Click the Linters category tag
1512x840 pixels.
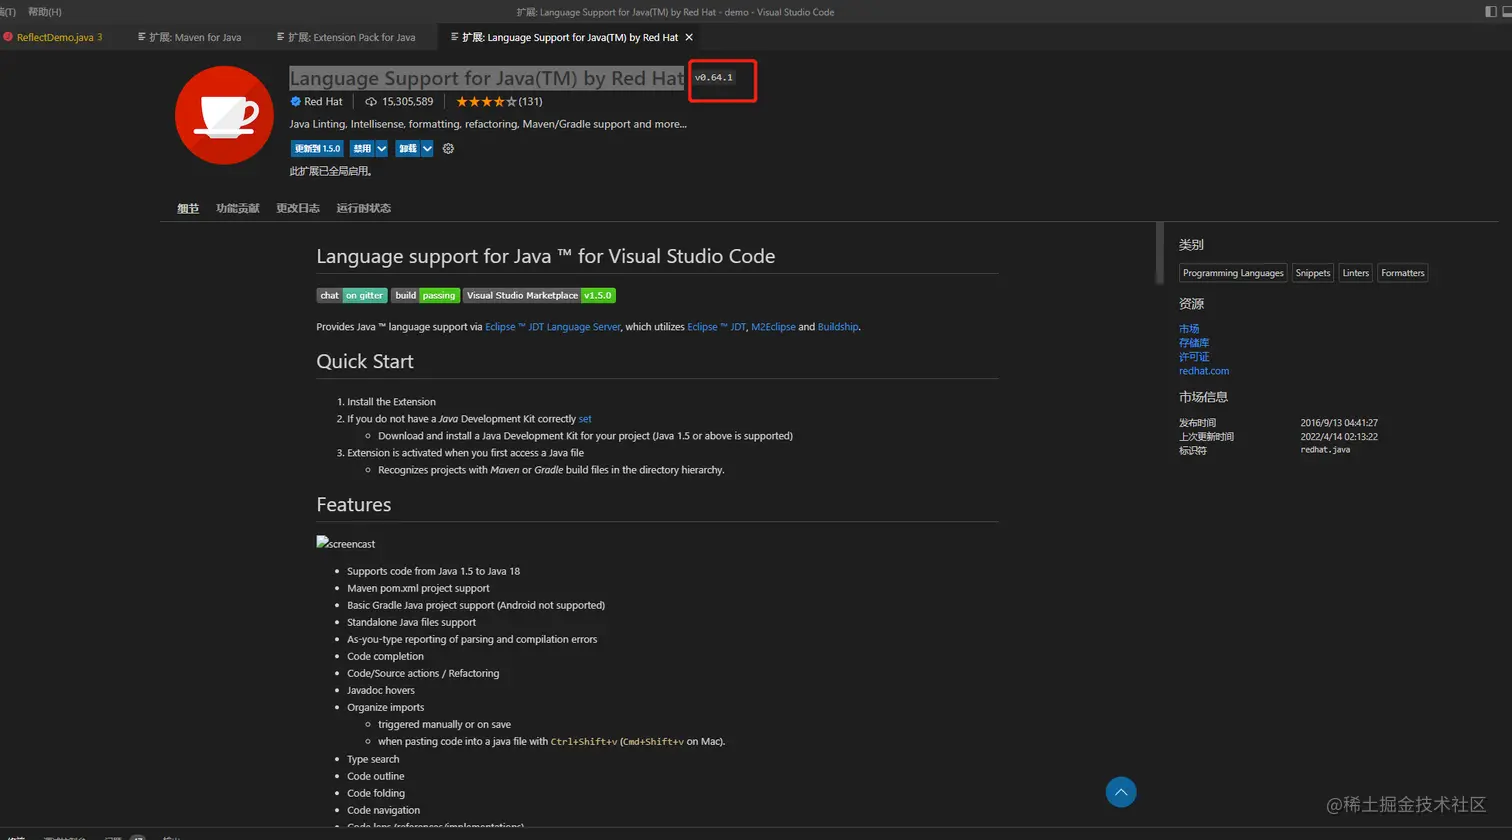coord(1356,273)
